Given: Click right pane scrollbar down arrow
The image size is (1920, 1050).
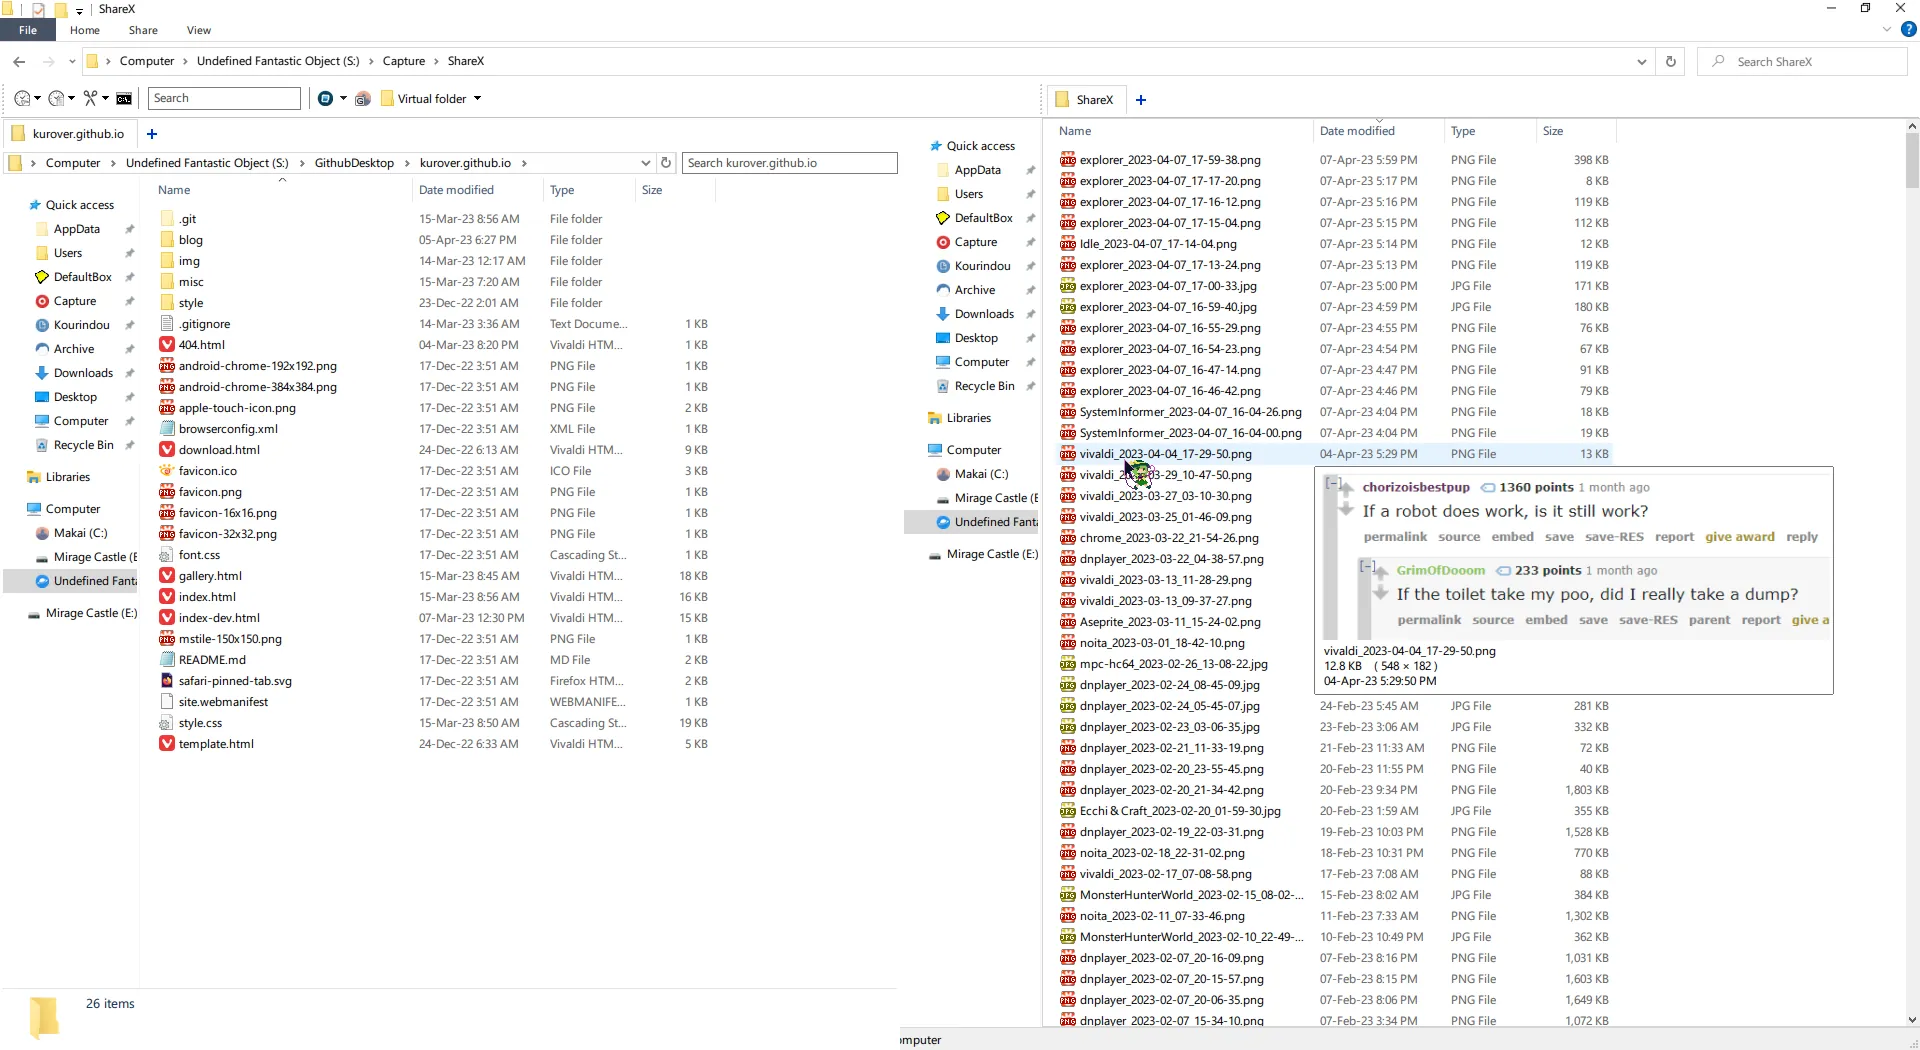Looking at the screenshot, I should click(x=1912, y=1021).
